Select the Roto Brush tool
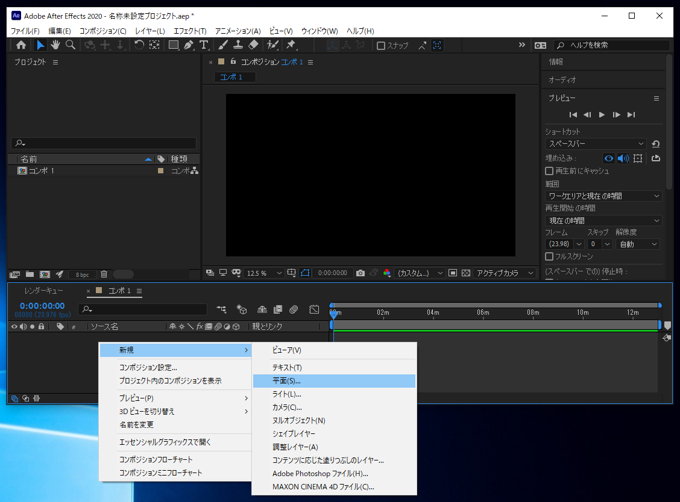This screenshot has width=680, height=502. pyautogui.click(x=272, y=45)
